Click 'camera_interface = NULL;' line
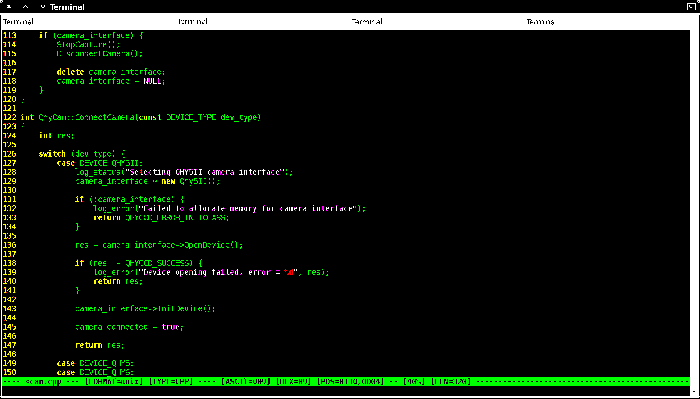 tap(111, 81)
